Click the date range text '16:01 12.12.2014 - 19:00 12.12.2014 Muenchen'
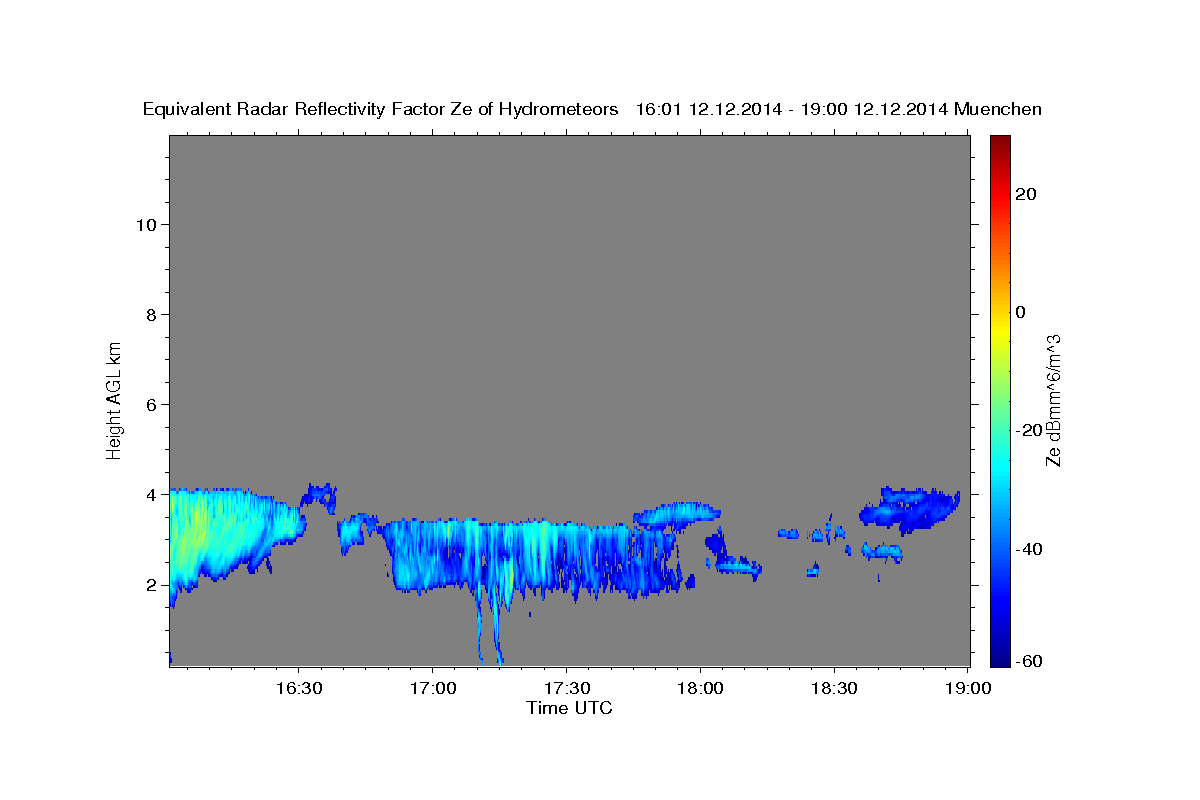The height and width of the screenshot is (800, 1200). [839, 110]
